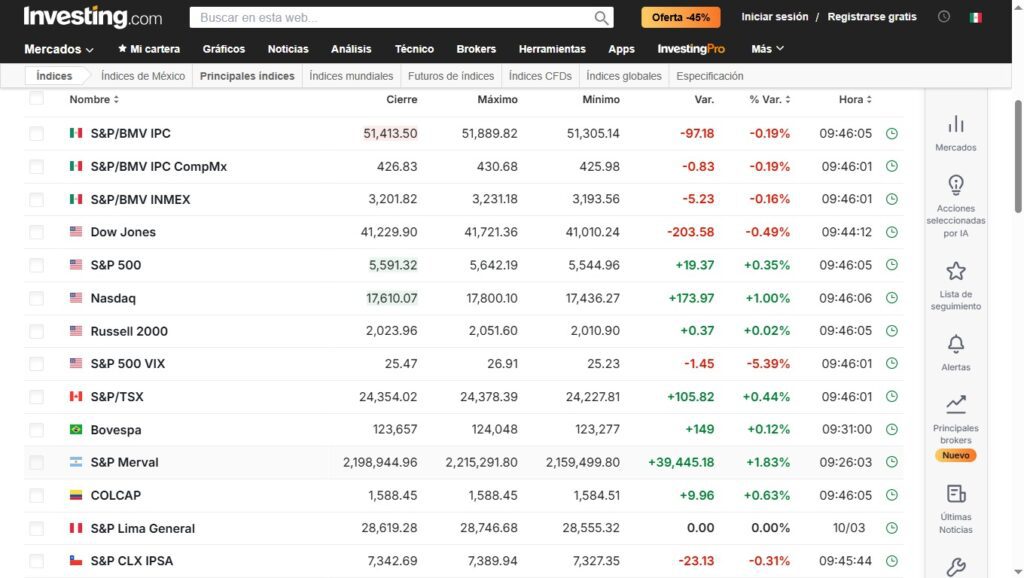The height and width of the screenshot is (578, 1024).
Task: Click the search magnifier icon
Action: point(601,18)
